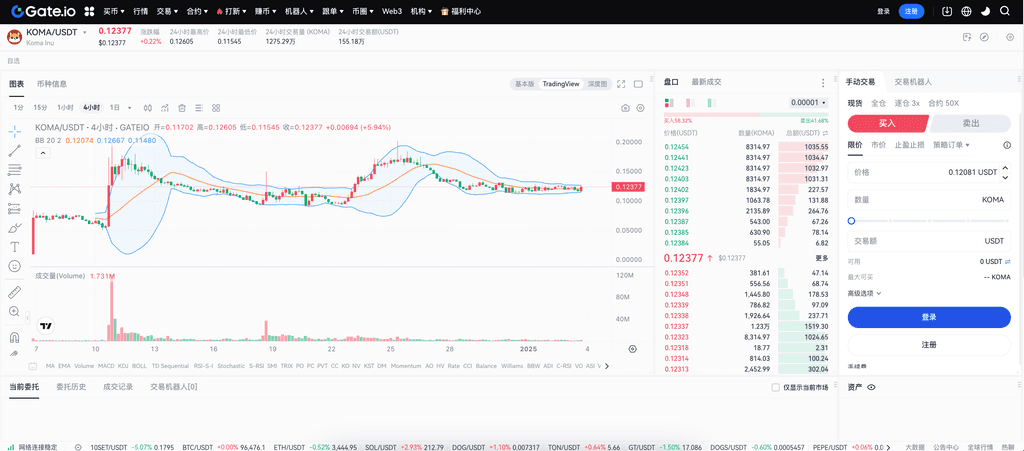Switch chart to TradingView mode
The image size is (1024, 451).
560,84
